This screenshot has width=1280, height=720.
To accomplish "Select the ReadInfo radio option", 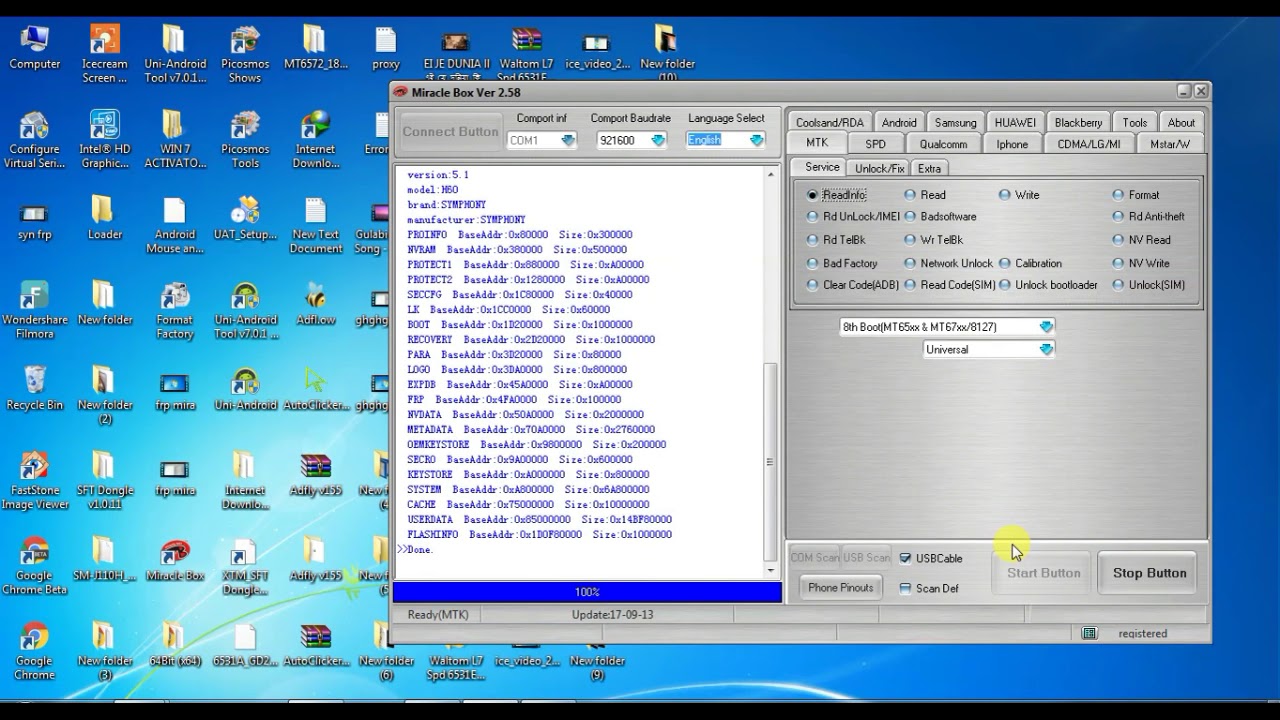I will click(836, 195).
